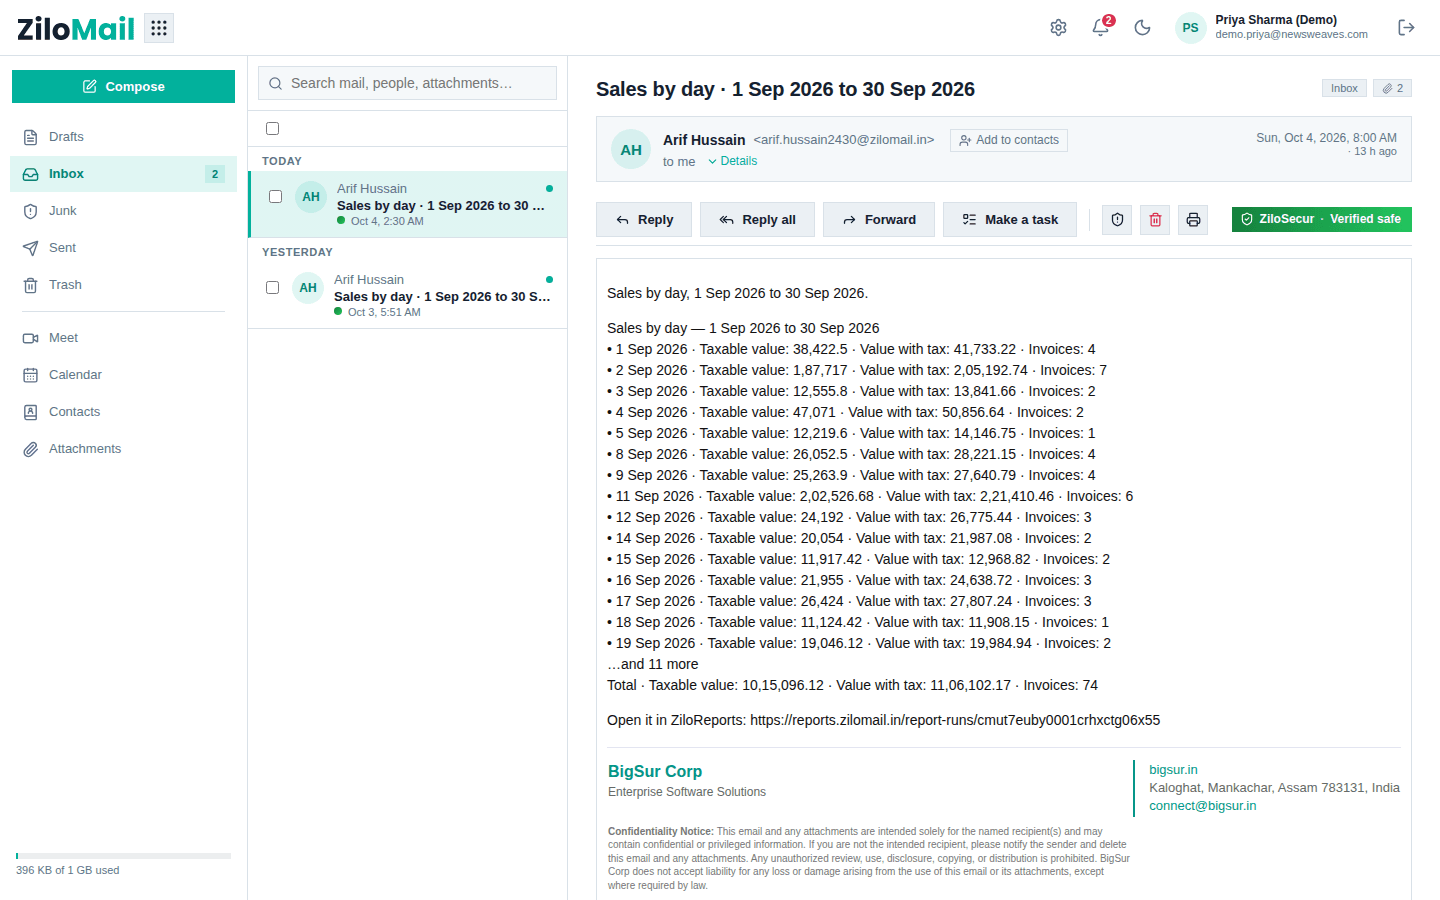1440x900 pixels.
Task: Click the storage usage bar
Action: click(x=123, y=856)
